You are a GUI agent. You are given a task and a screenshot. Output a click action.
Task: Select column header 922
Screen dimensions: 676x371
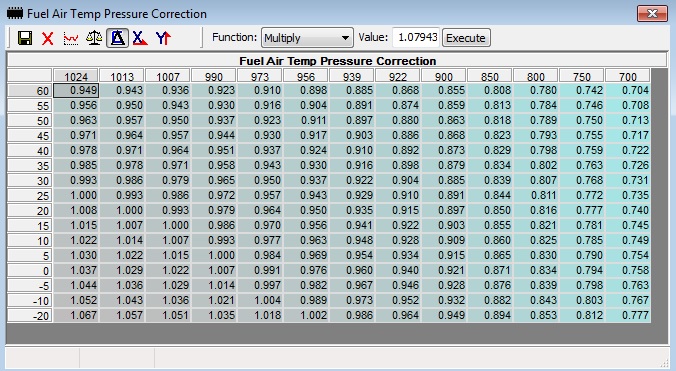coord(397,76)
